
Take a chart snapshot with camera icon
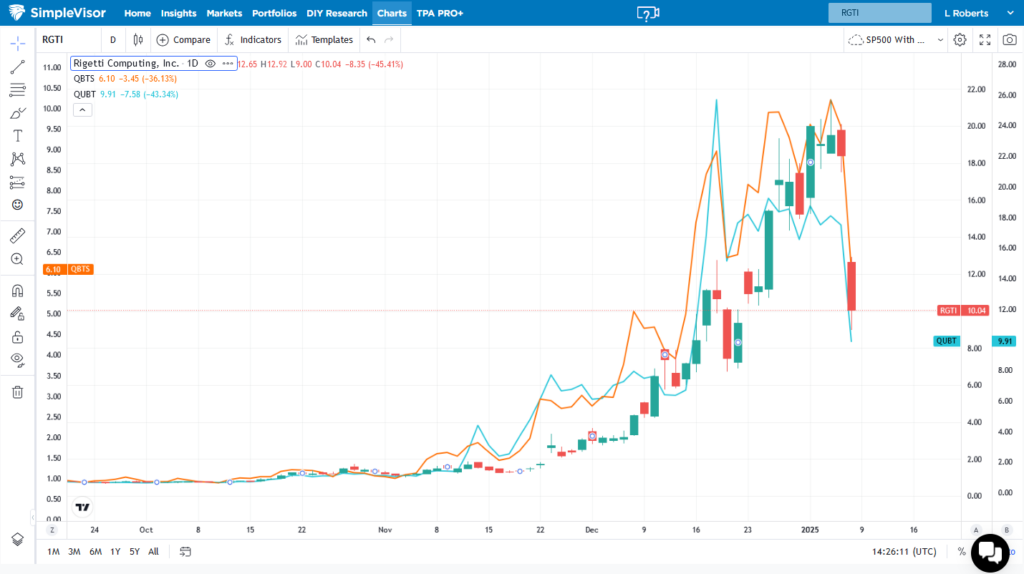point(1010,40)
